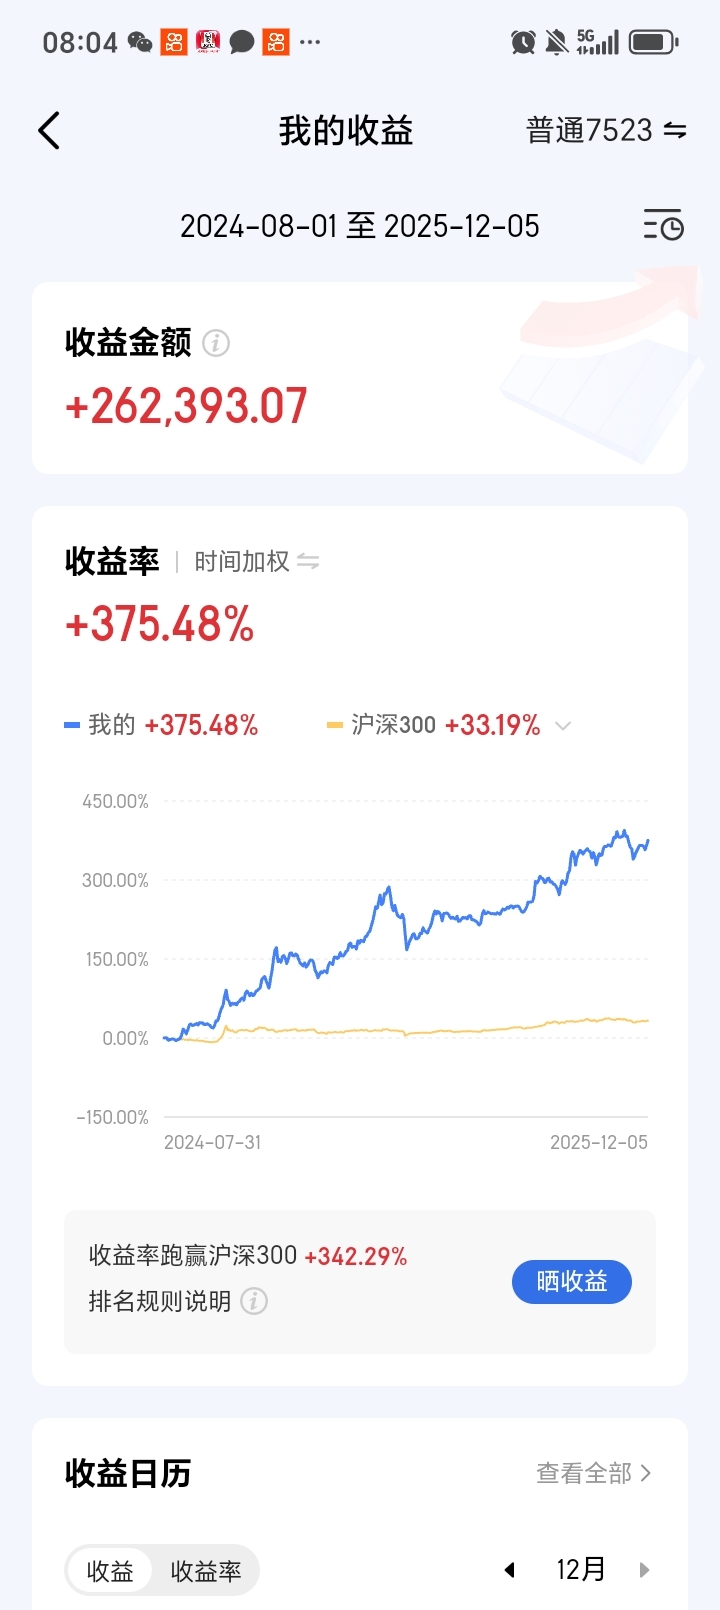Open the date range history icon

click(663, 226)
